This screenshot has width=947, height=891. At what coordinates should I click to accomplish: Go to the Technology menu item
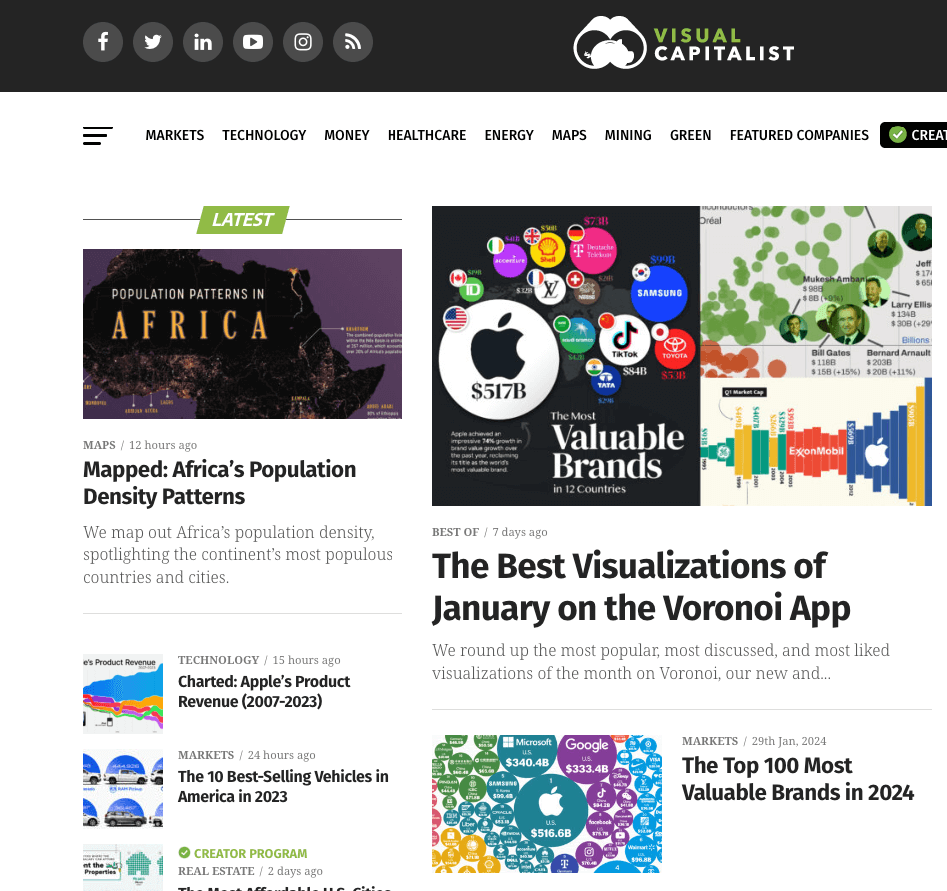point(264,135)
